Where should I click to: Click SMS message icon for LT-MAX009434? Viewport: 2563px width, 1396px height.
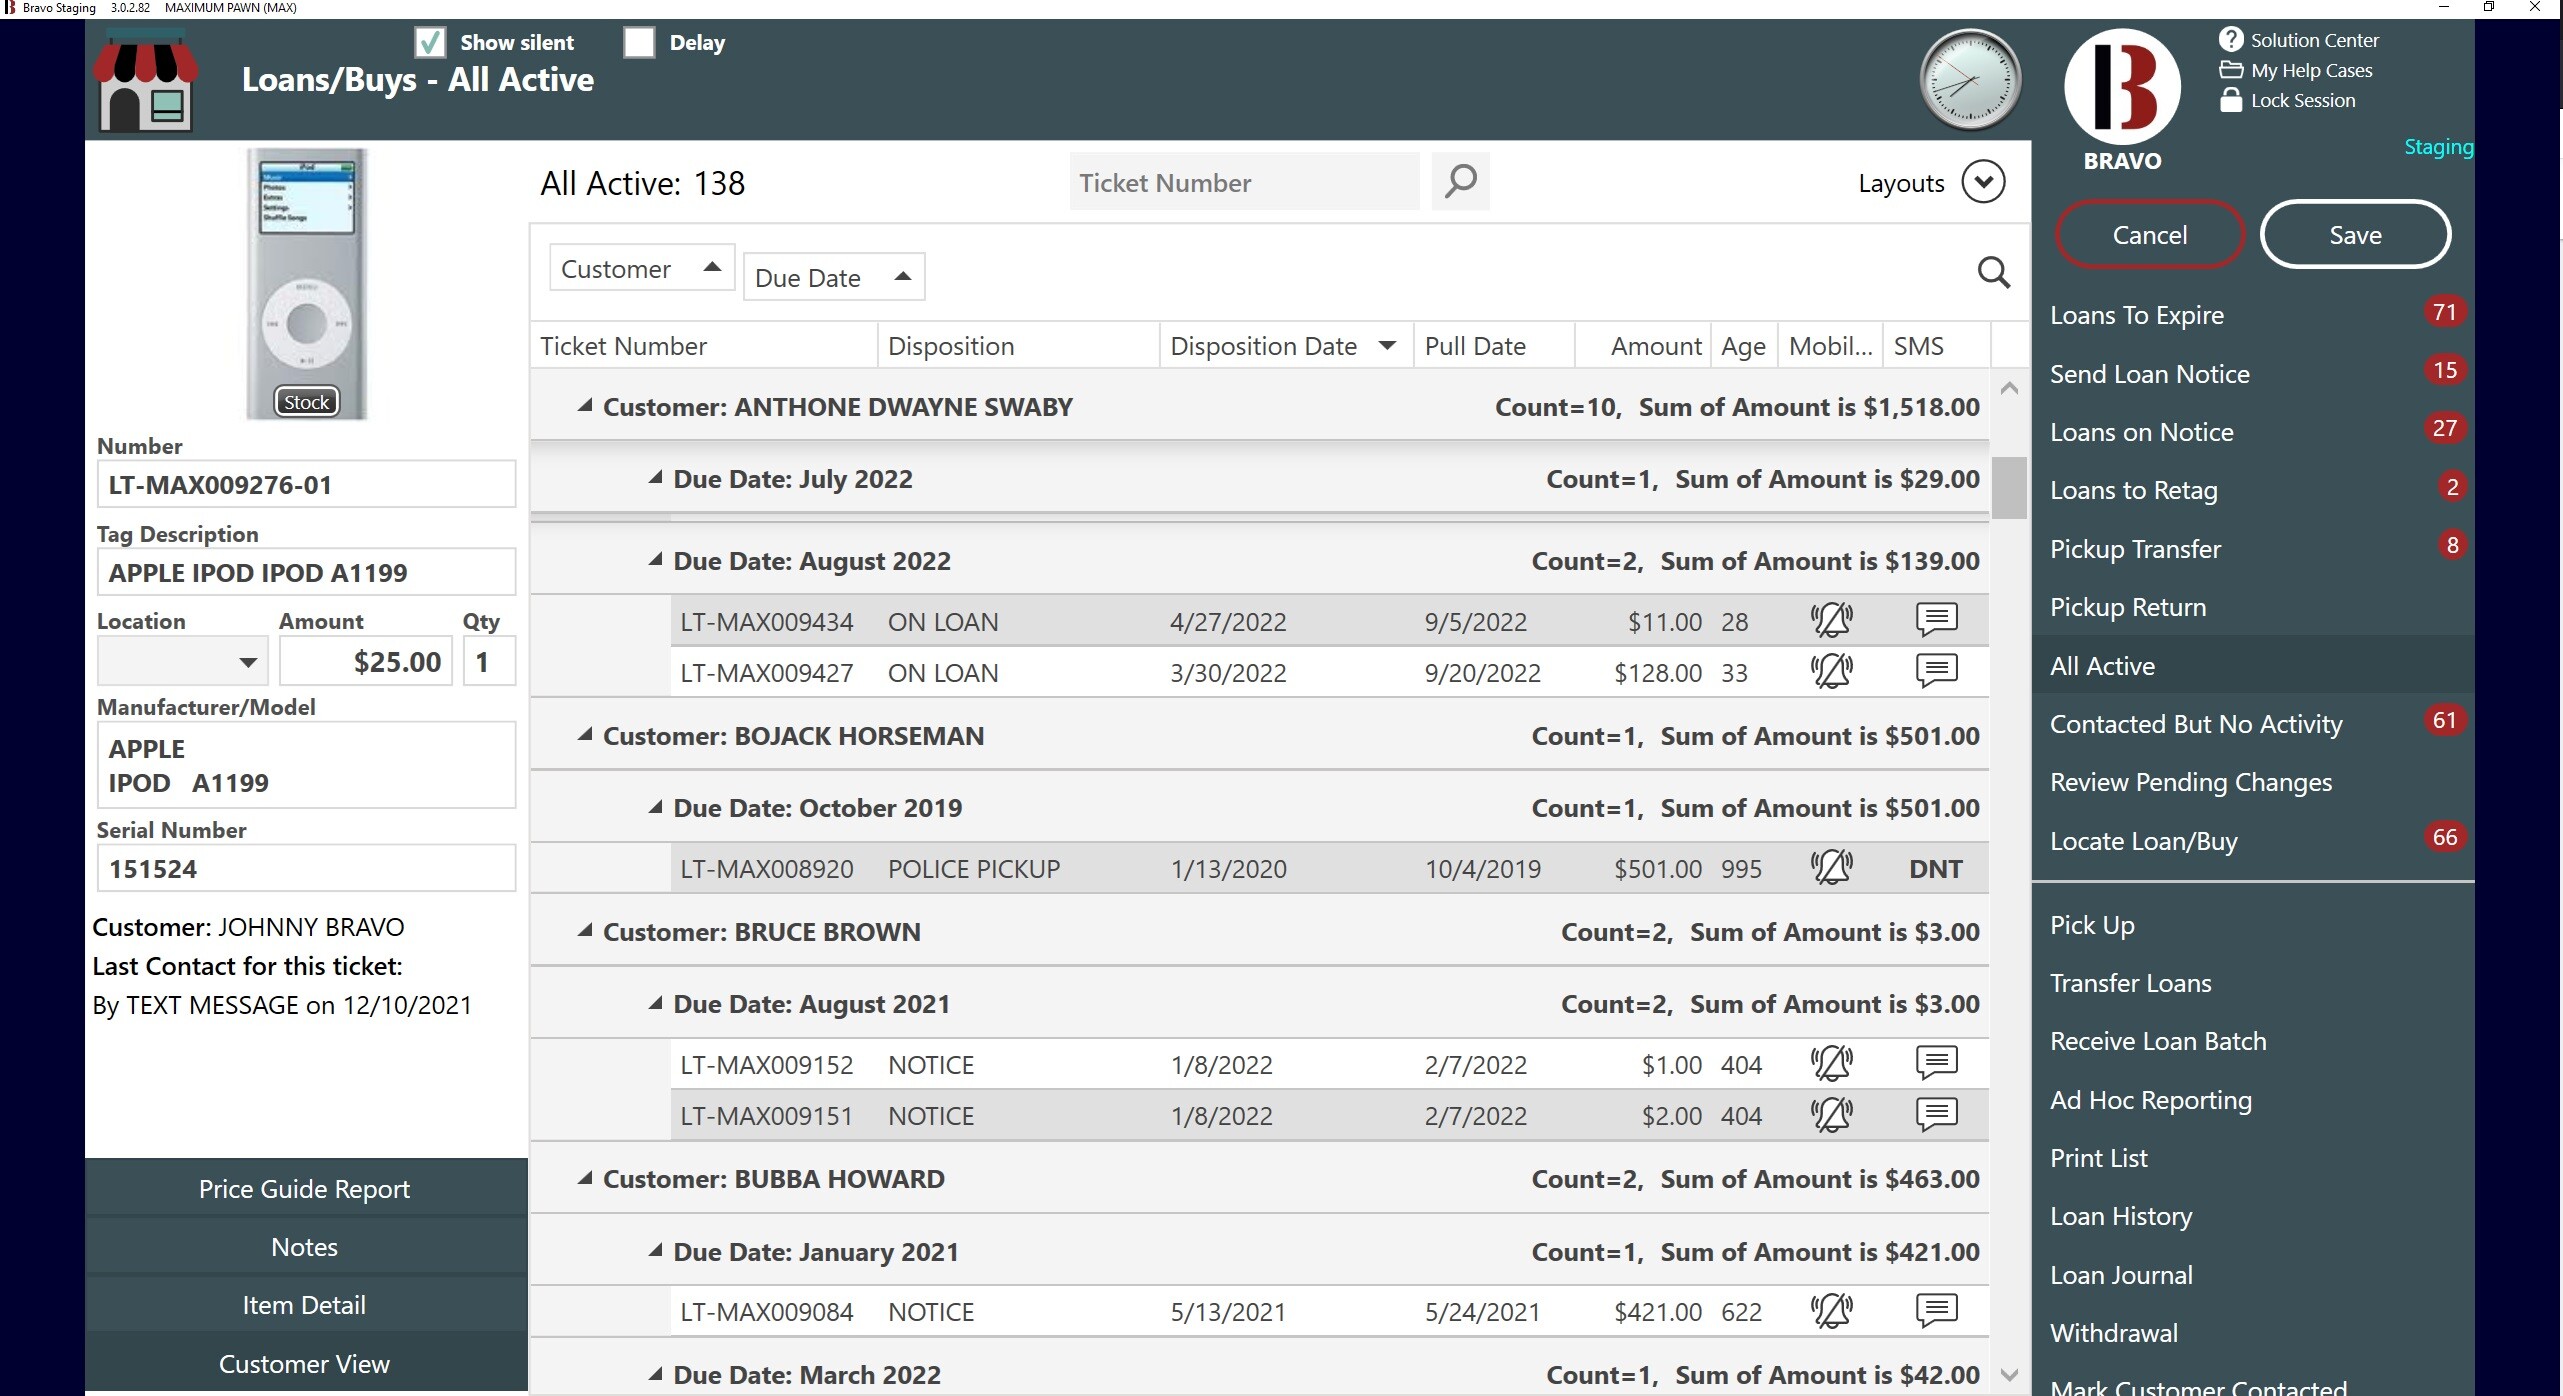[1936, 620]
